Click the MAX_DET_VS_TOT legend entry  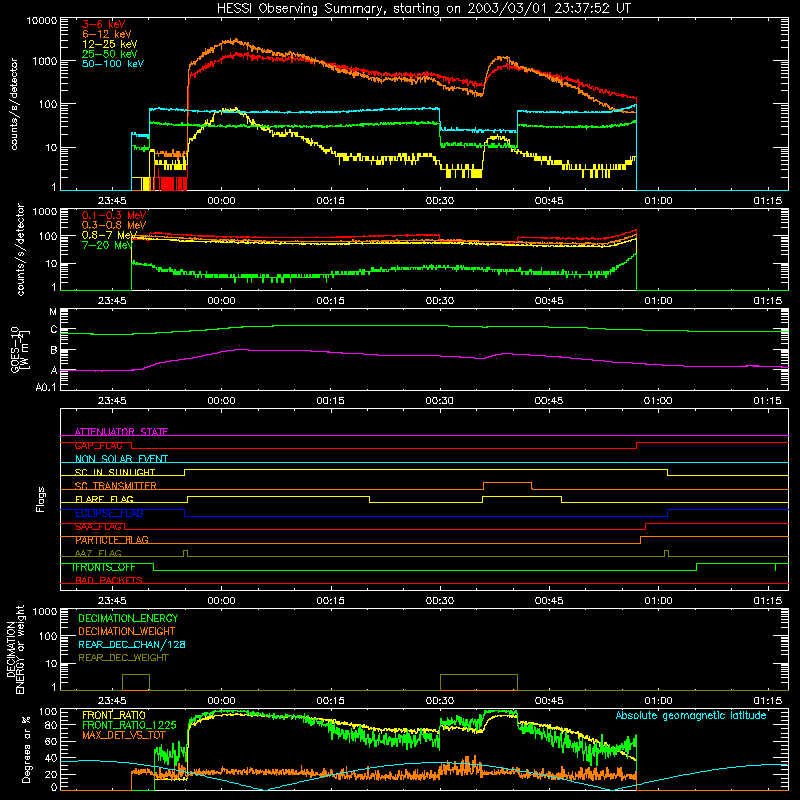tap(123, 735)
